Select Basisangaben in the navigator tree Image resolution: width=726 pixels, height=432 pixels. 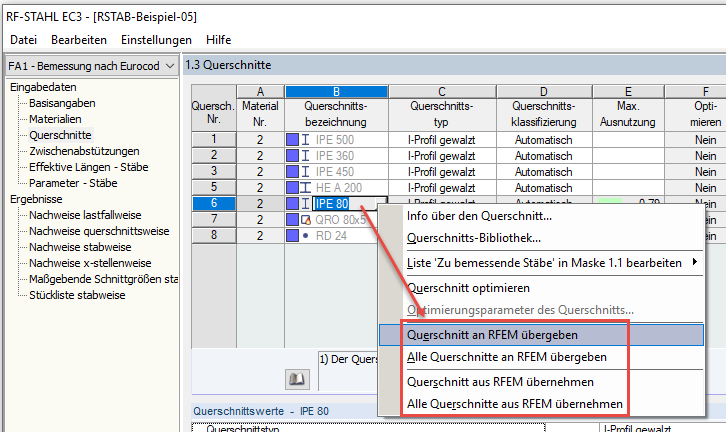[62, 103]
